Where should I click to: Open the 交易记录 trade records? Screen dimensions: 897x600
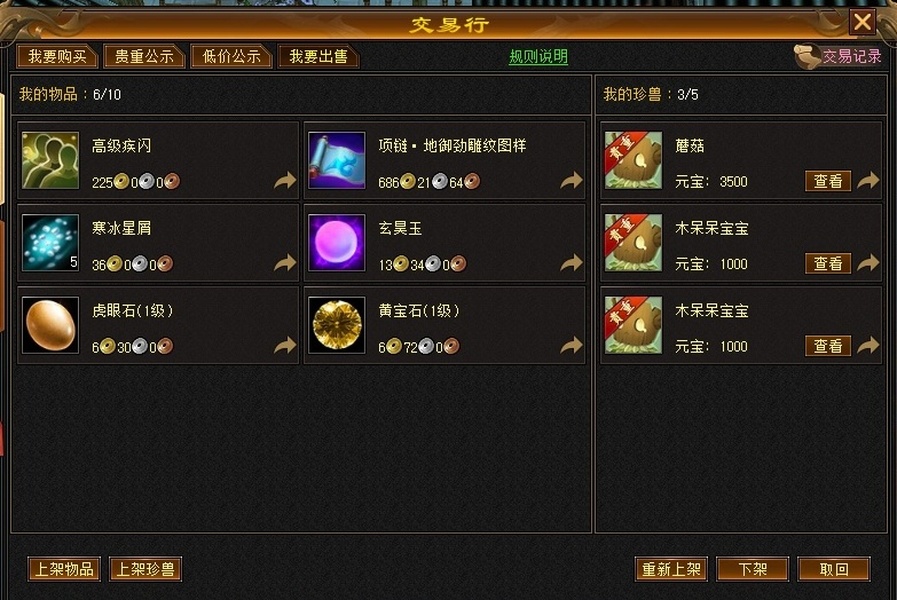838,56
